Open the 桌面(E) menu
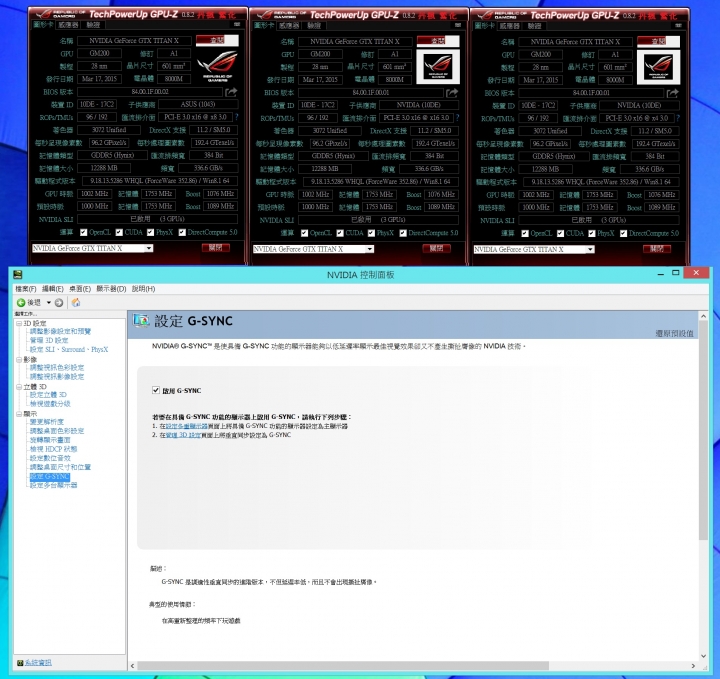 [80, 289]
